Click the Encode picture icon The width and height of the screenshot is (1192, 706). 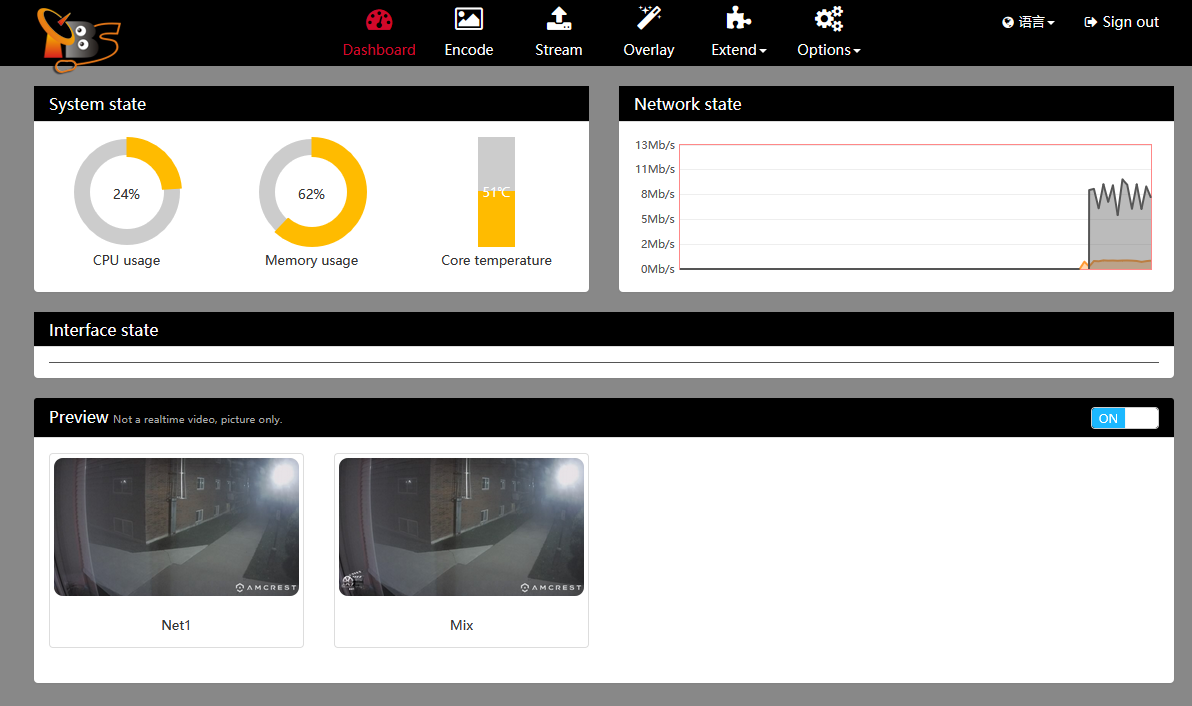pyautogui.click(x=468, y=18)
